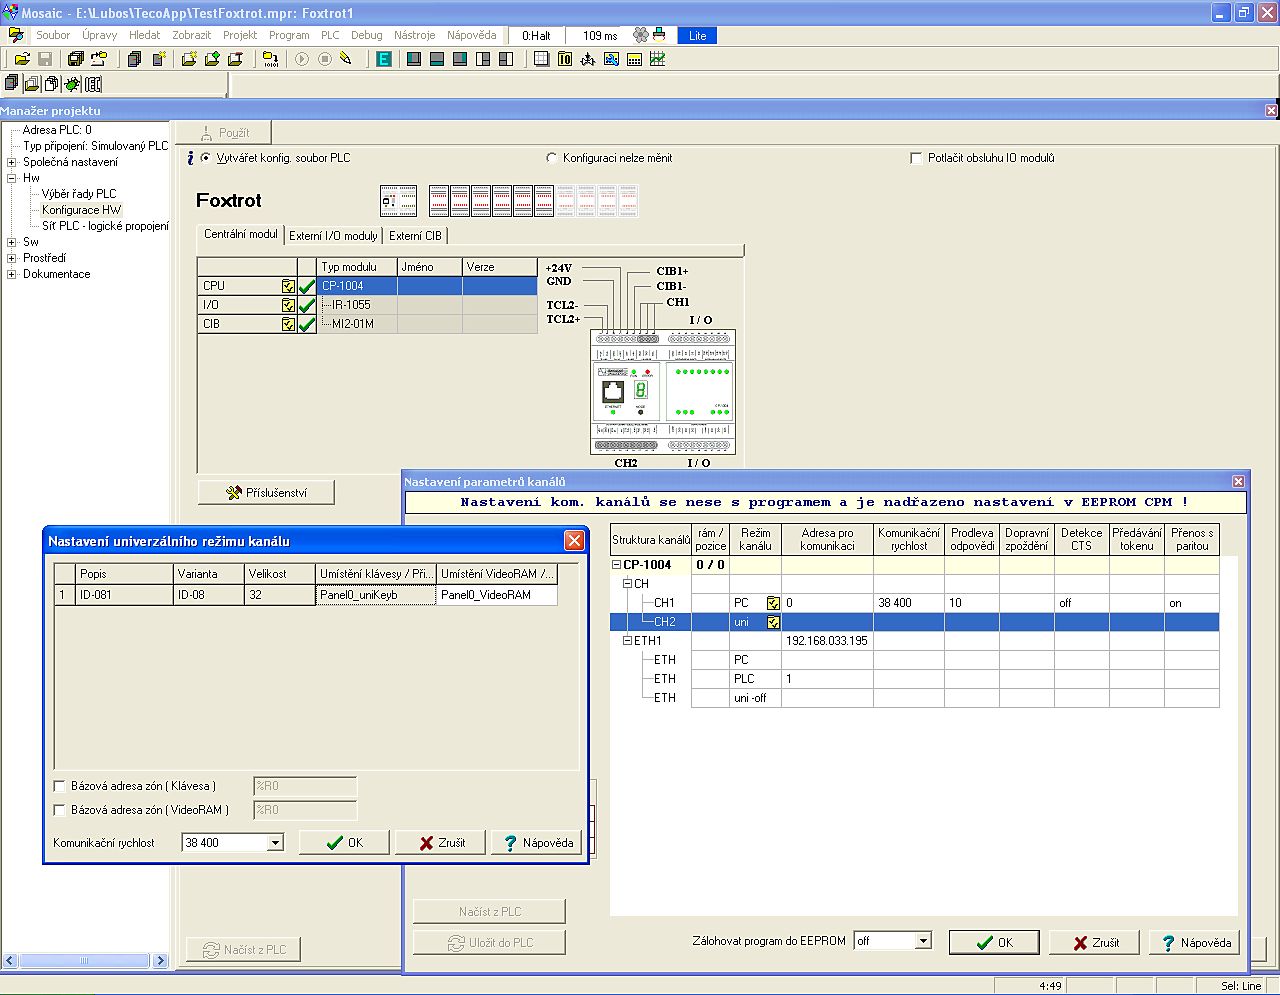This screenshot has width=1280, height=995.
Task: Click the run PLC play icon
Action: 302,60
